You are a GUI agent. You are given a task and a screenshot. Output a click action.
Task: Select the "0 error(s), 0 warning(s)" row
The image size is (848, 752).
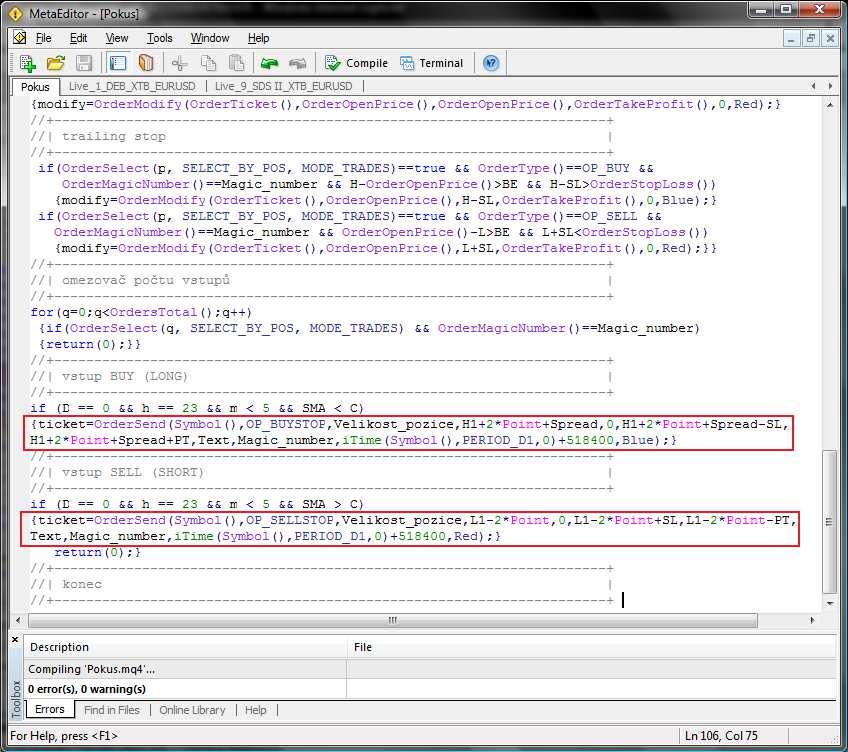pos(430,689)
